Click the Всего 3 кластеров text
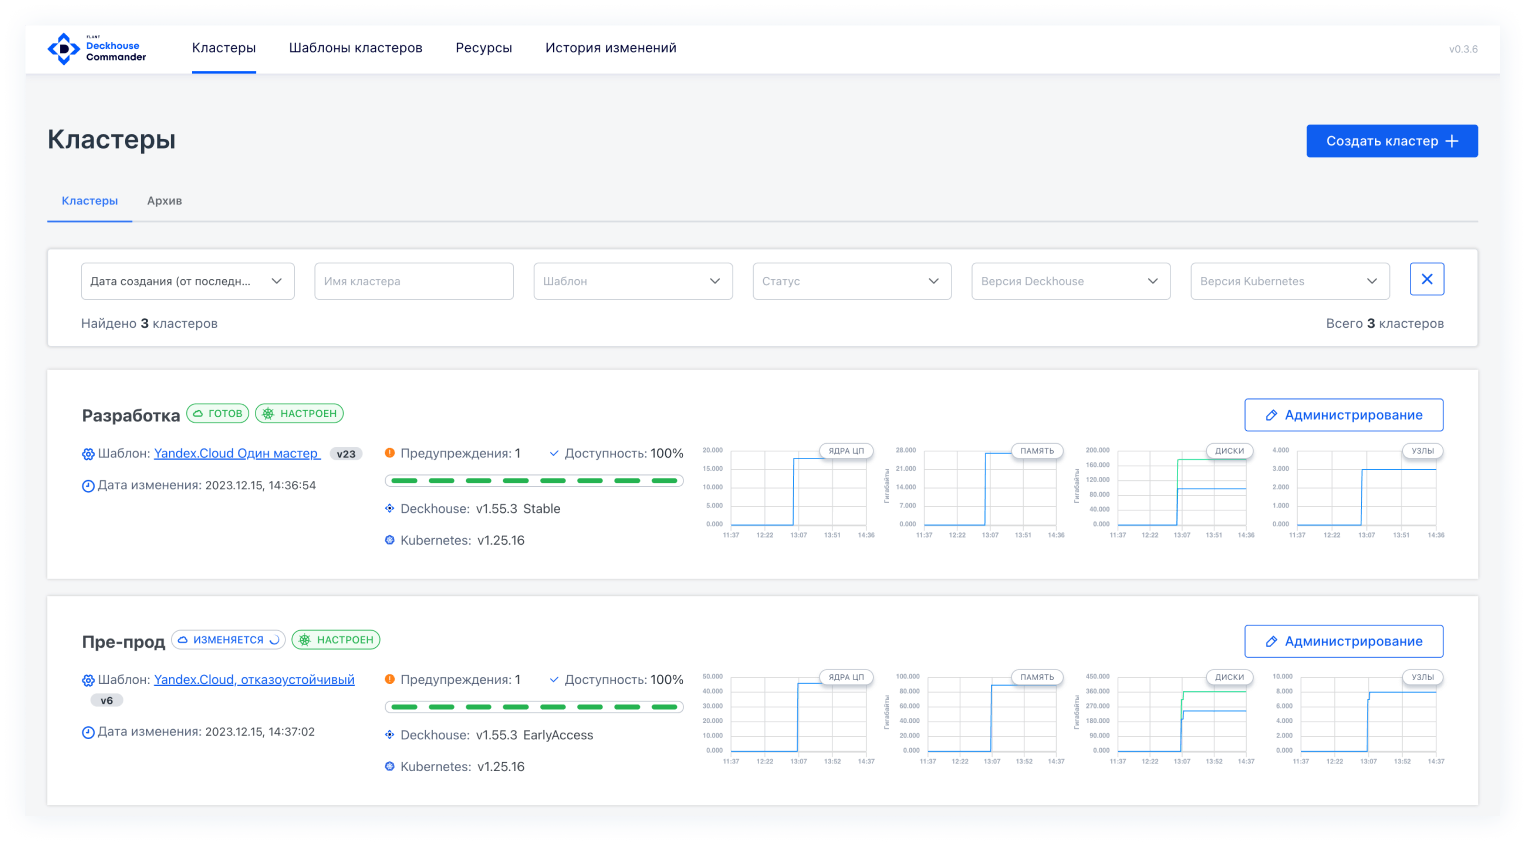This screenshot has height=844, width=1528. pos(1385,323)
